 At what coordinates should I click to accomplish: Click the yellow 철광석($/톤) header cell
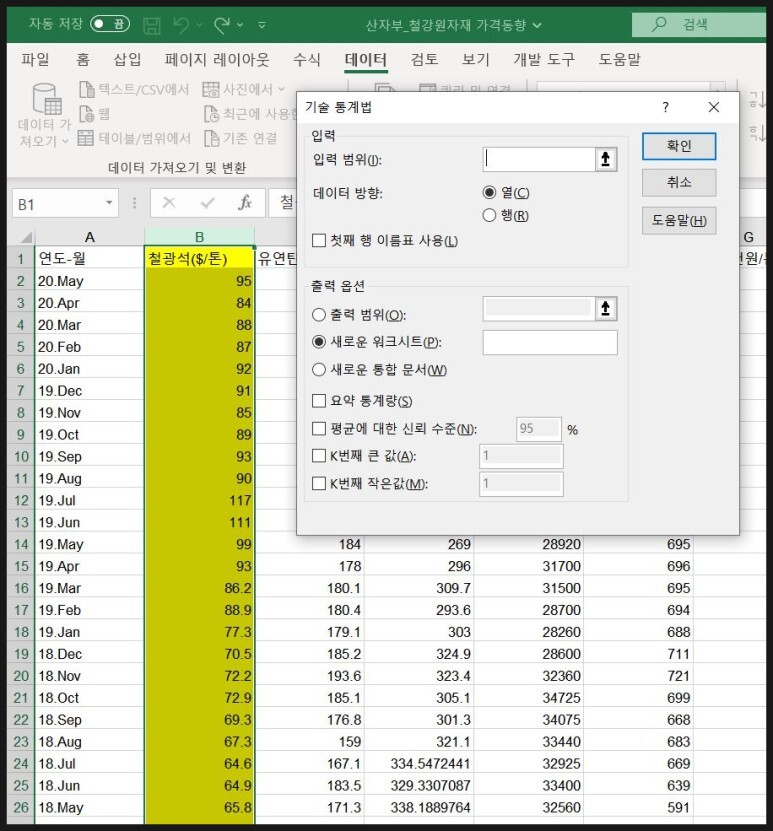199,258
